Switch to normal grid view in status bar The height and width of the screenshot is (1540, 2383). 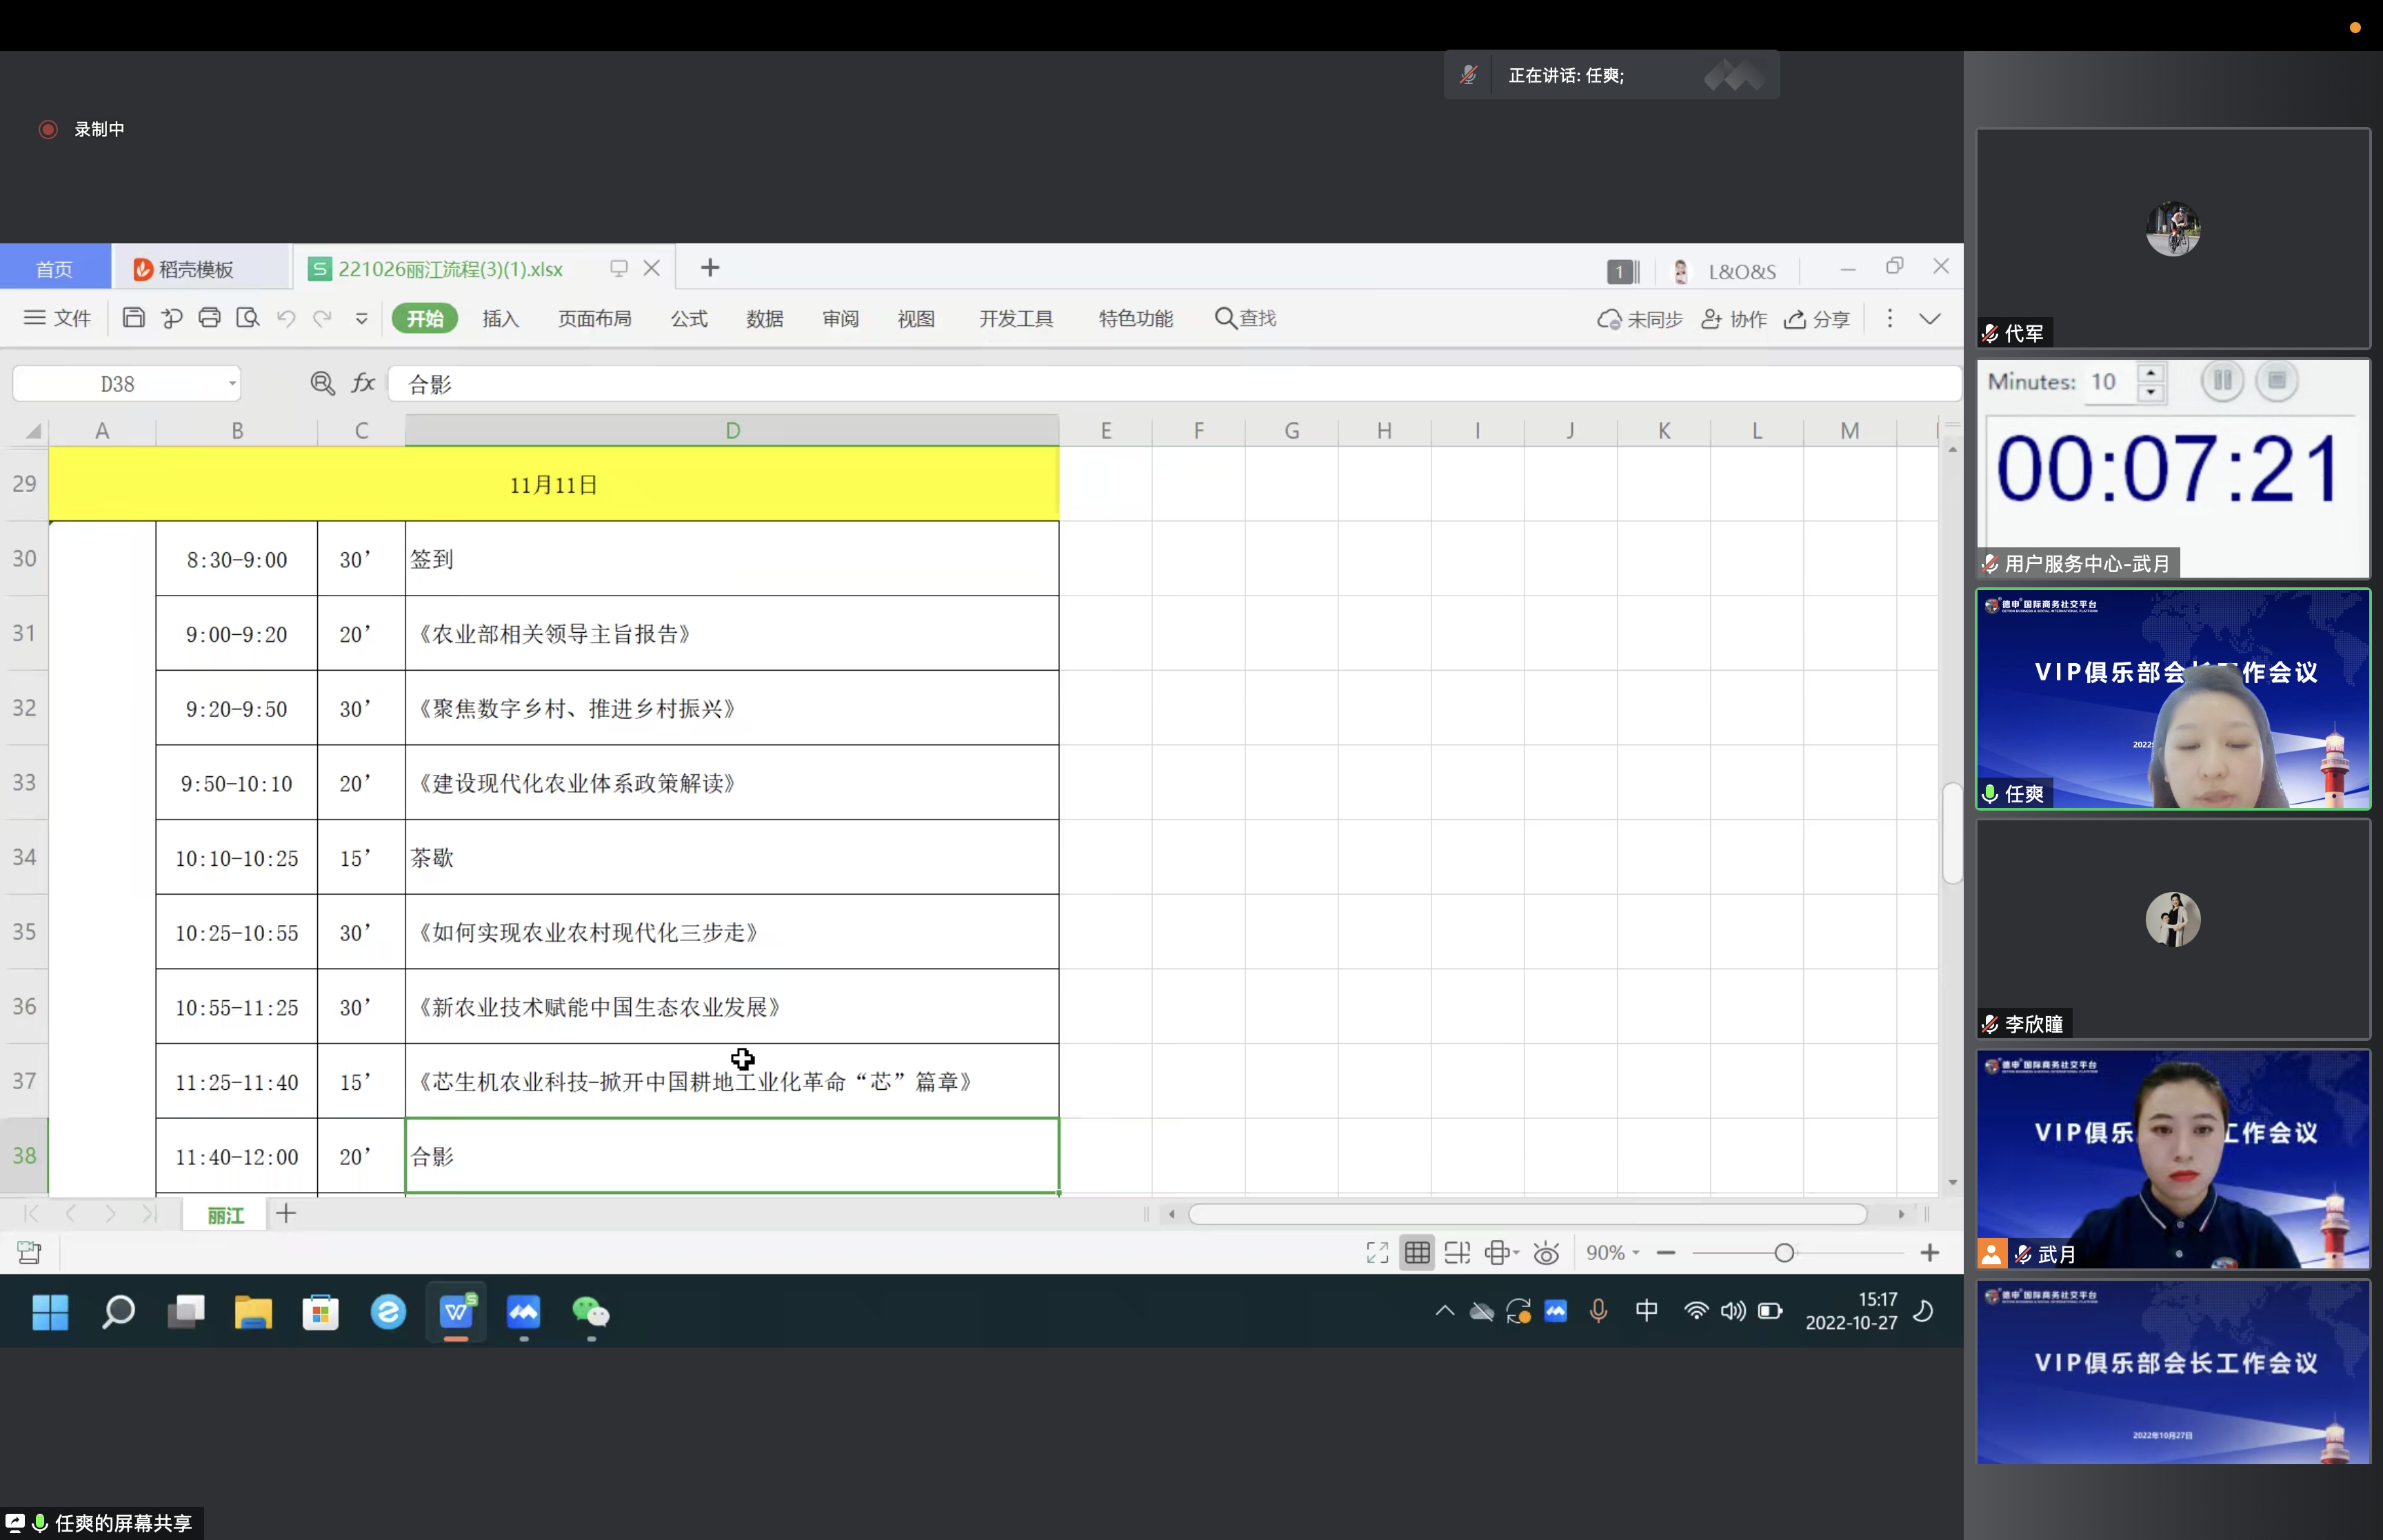point(1417,1253)
